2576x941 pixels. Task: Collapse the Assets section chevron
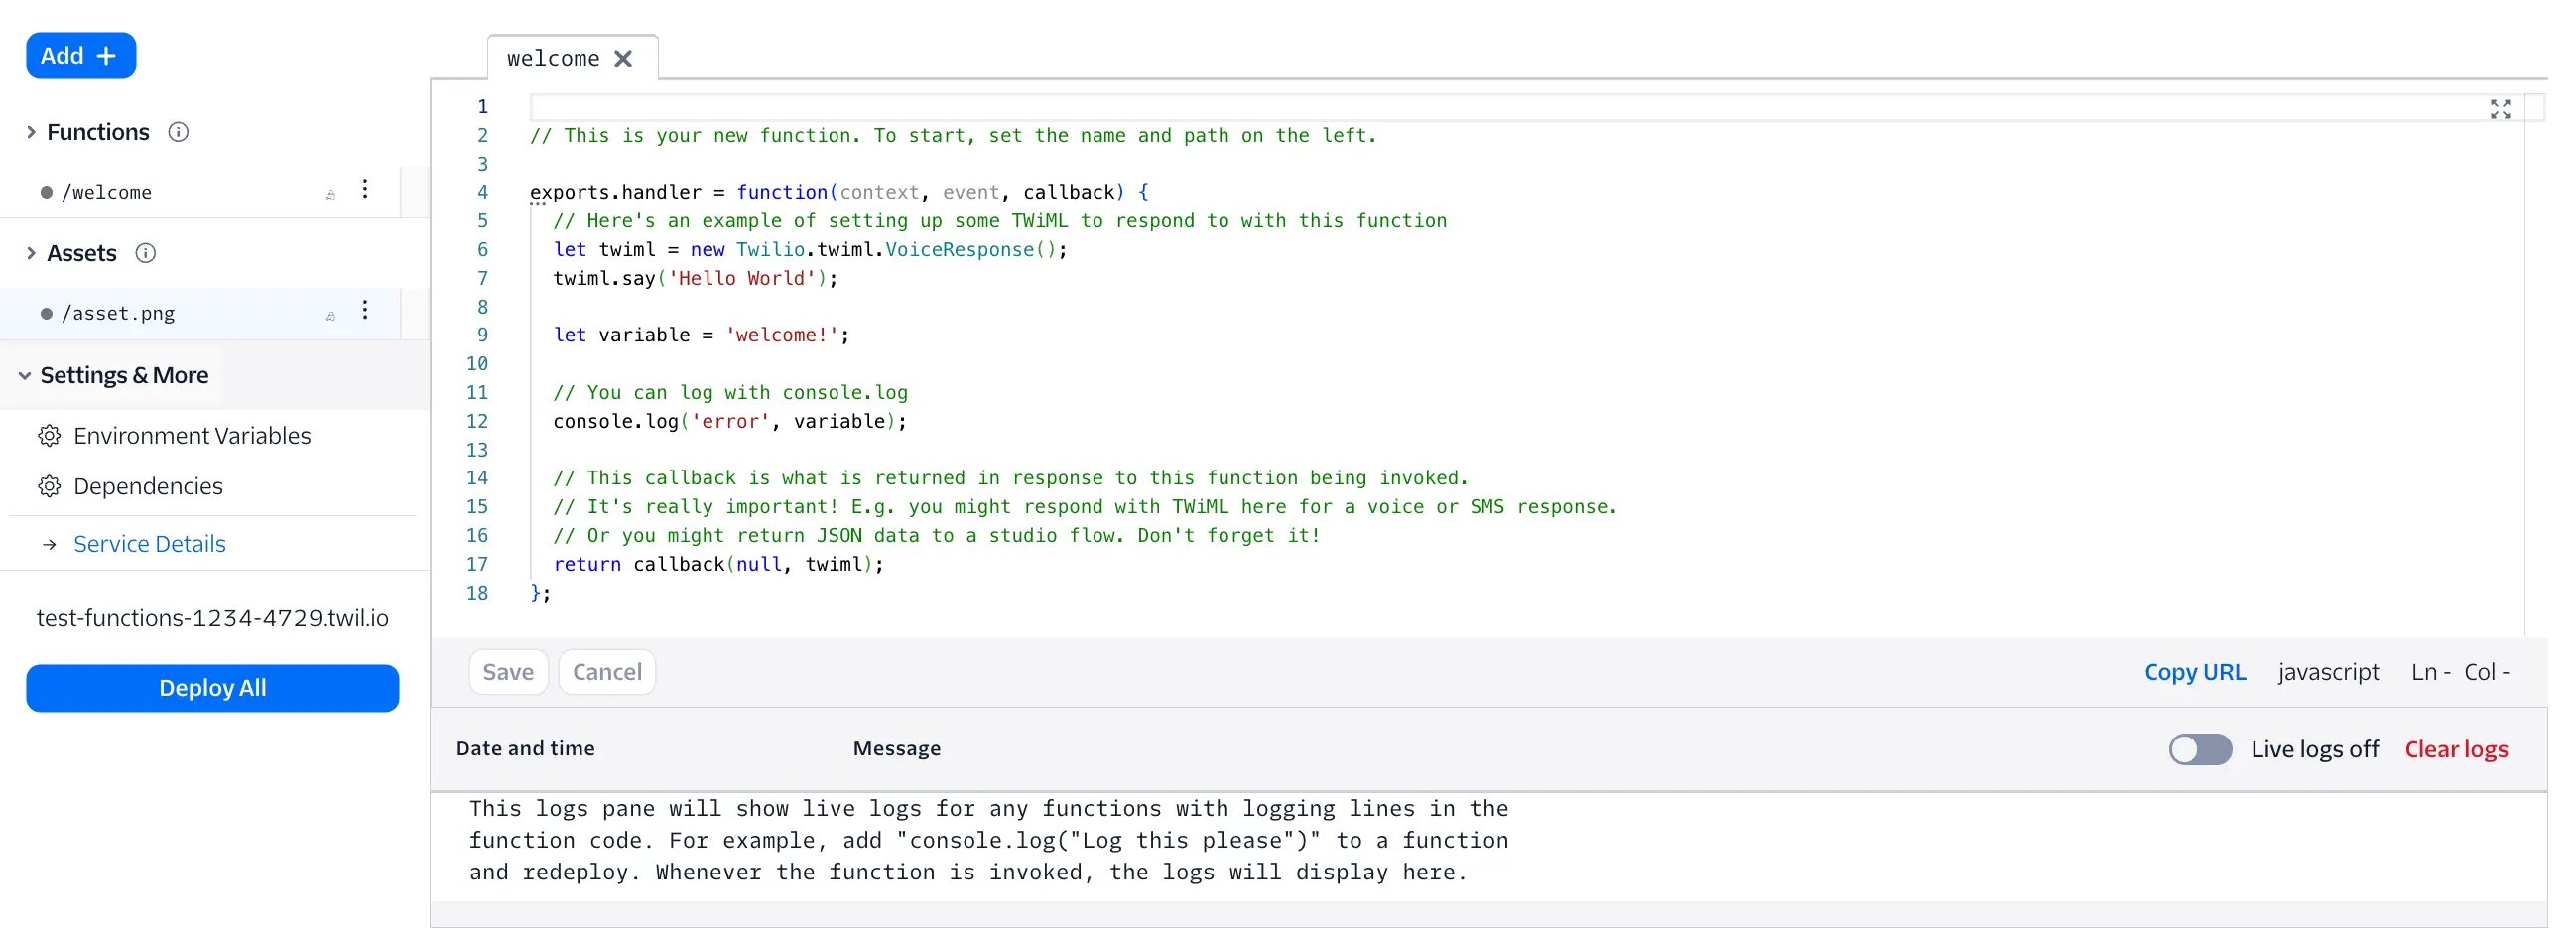(x=31, y=253)
